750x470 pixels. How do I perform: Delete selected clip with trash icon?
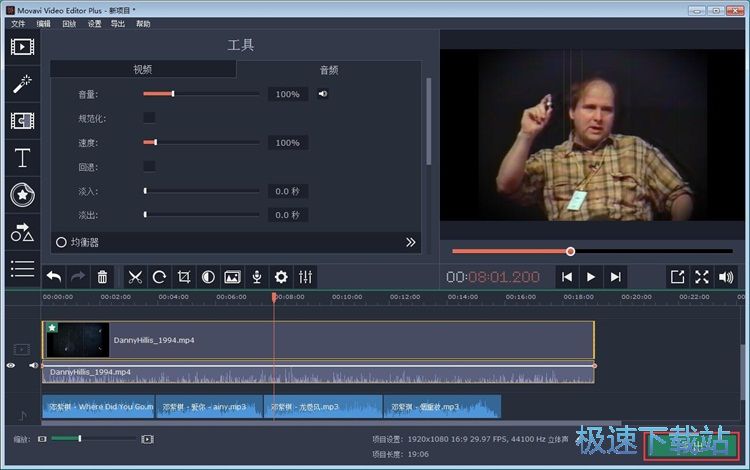[102, 277]
